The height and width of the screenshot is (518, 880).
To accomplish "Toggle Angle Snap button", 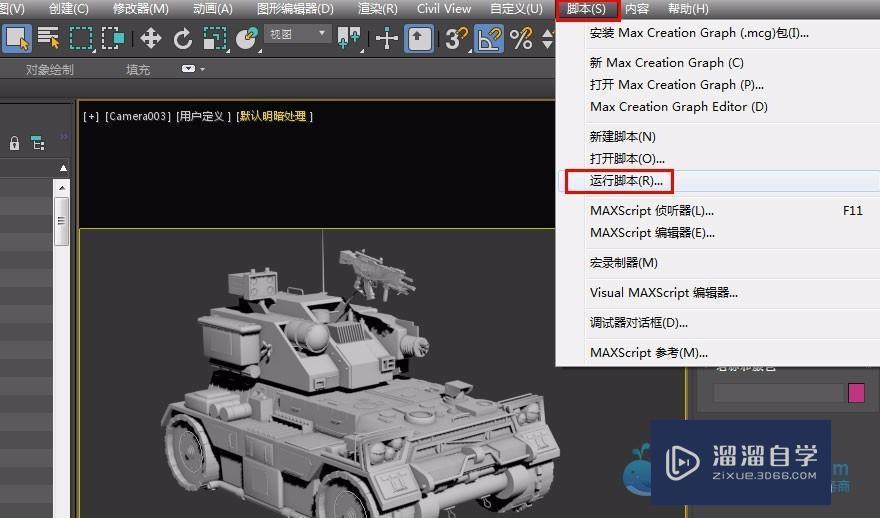I will (489, 39).
